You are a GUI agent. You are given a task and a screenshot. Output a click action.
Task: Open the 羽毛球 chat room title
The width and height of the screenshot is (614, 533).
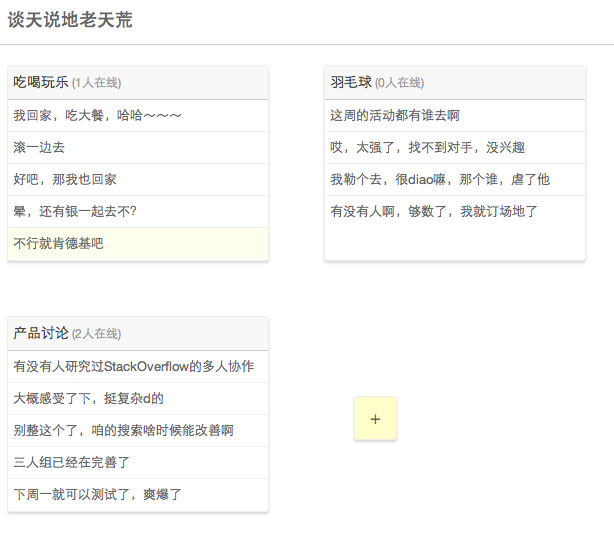(351, 82)
